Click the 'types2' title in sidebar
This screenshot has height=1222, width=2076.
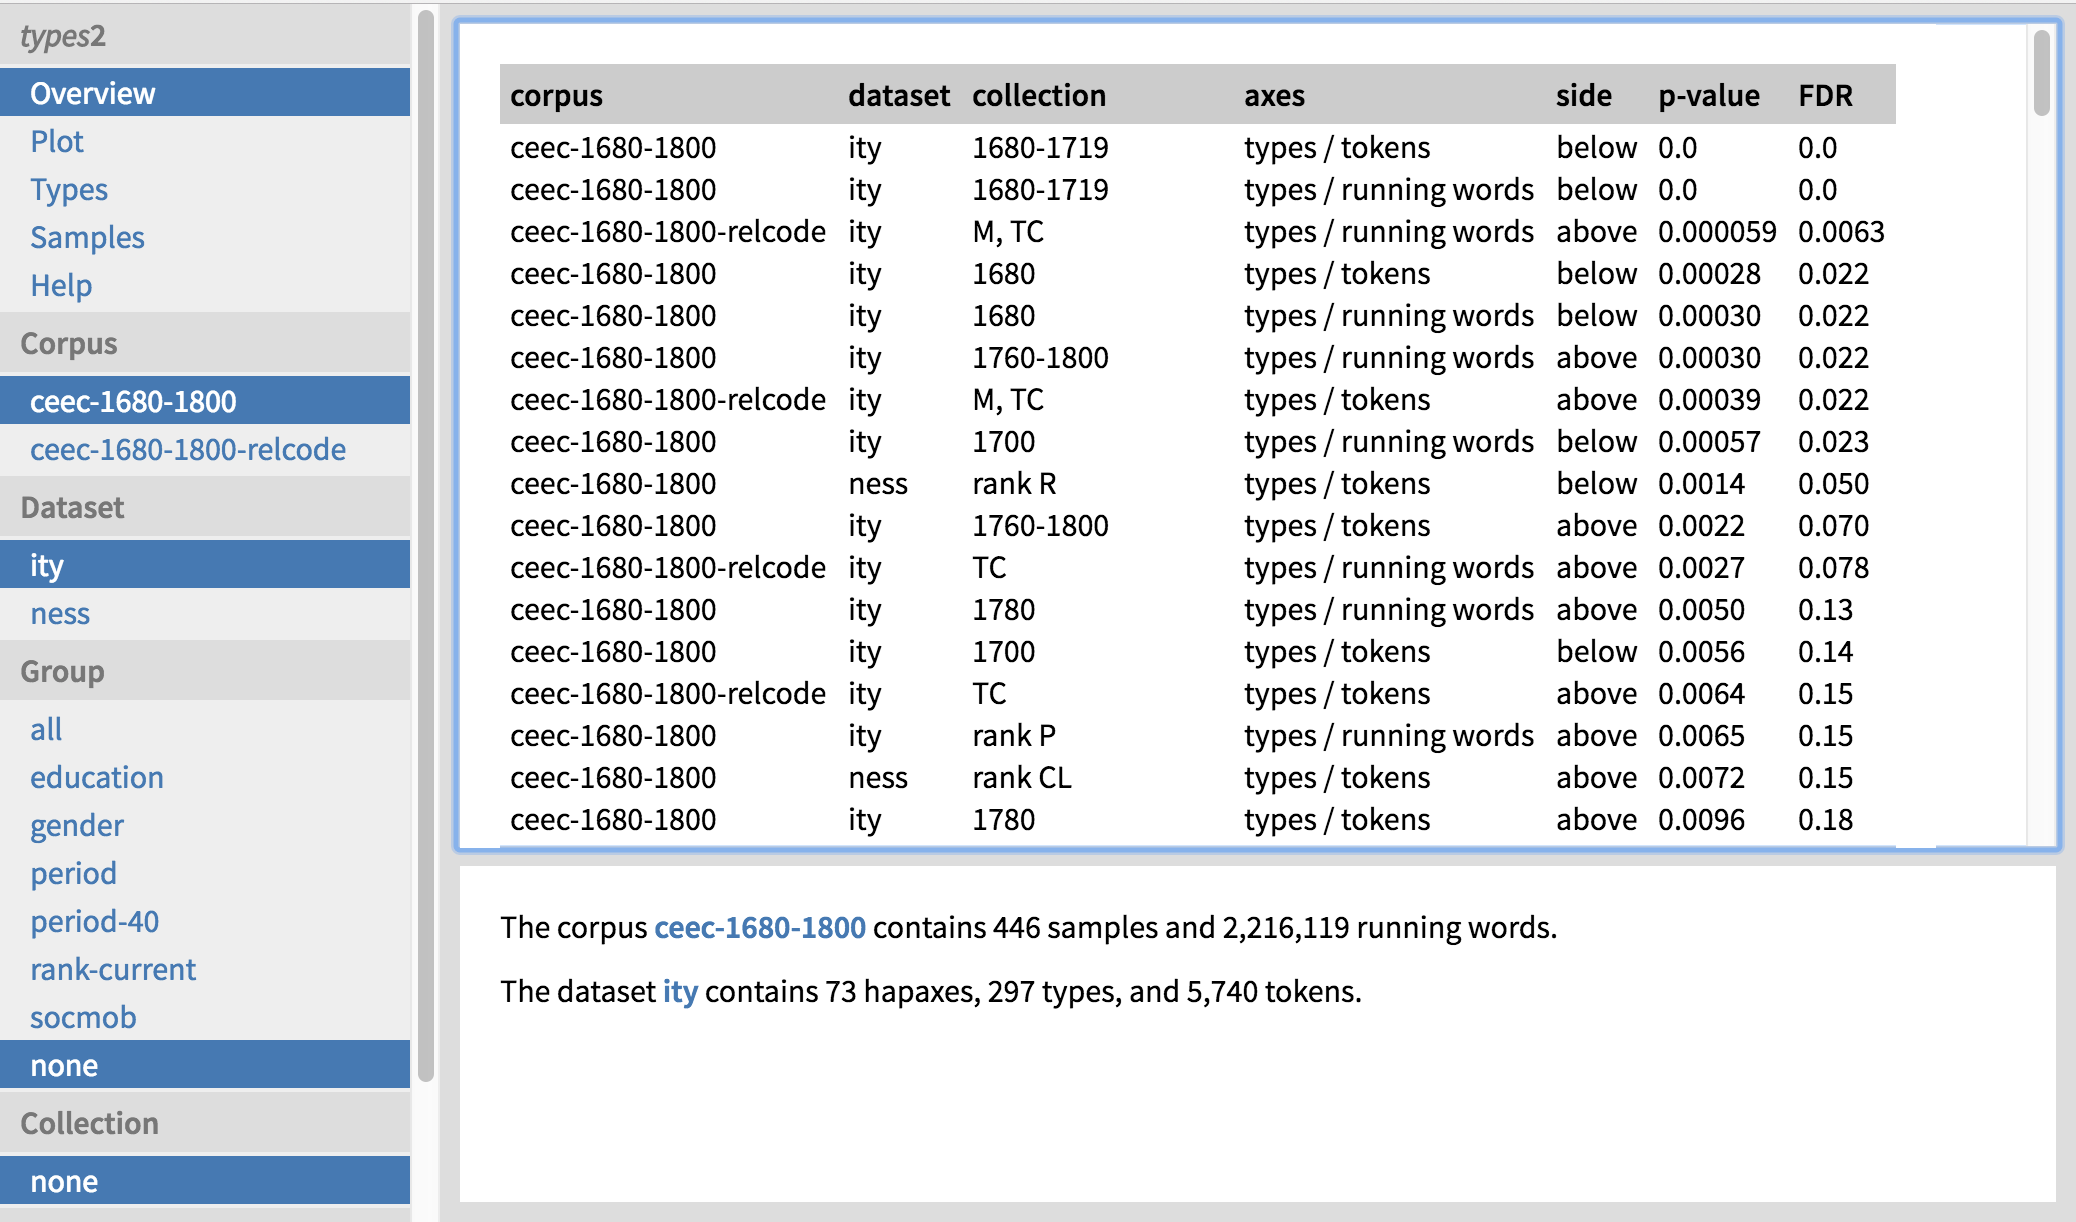62,36
